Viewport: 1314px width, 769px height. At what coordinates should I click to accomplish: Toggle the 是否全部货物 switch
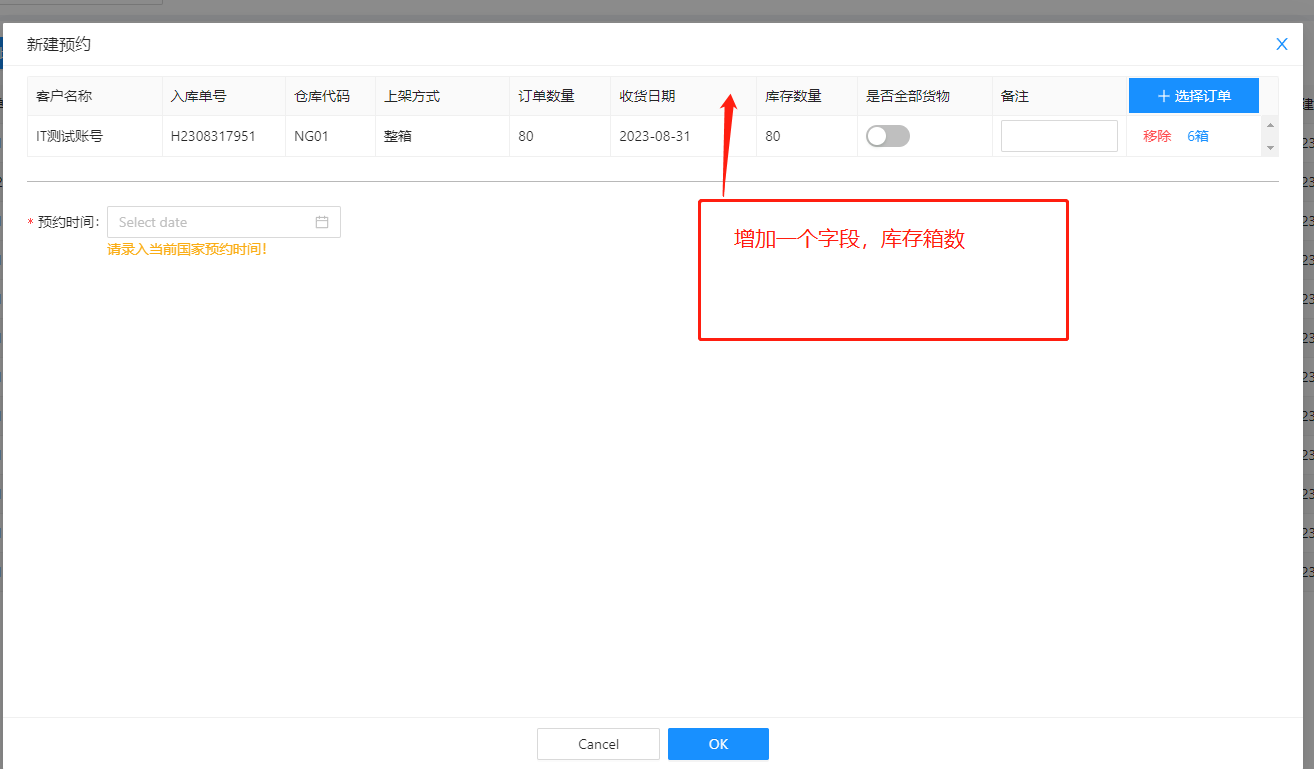tap(887, 136)
